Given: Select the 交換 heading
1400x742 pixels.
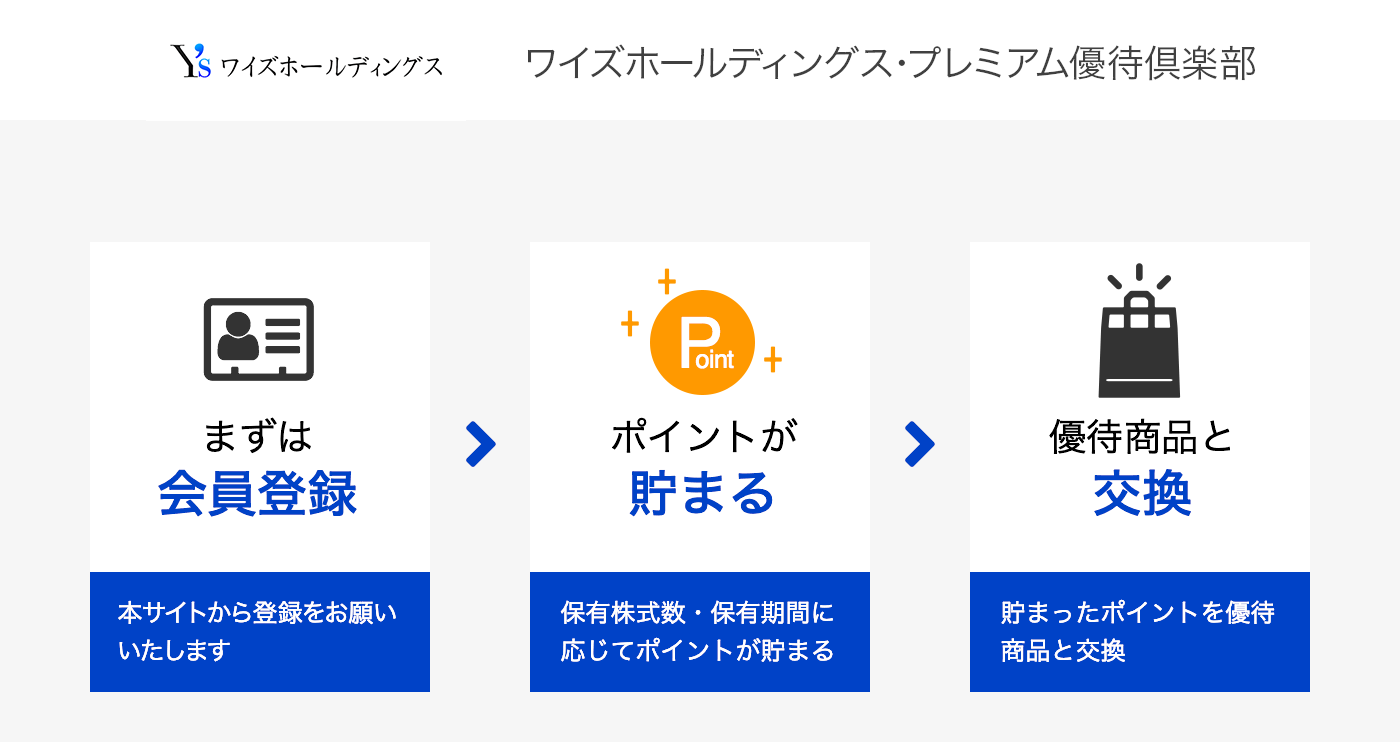Looking at the screenshot, I should 1141,494.
